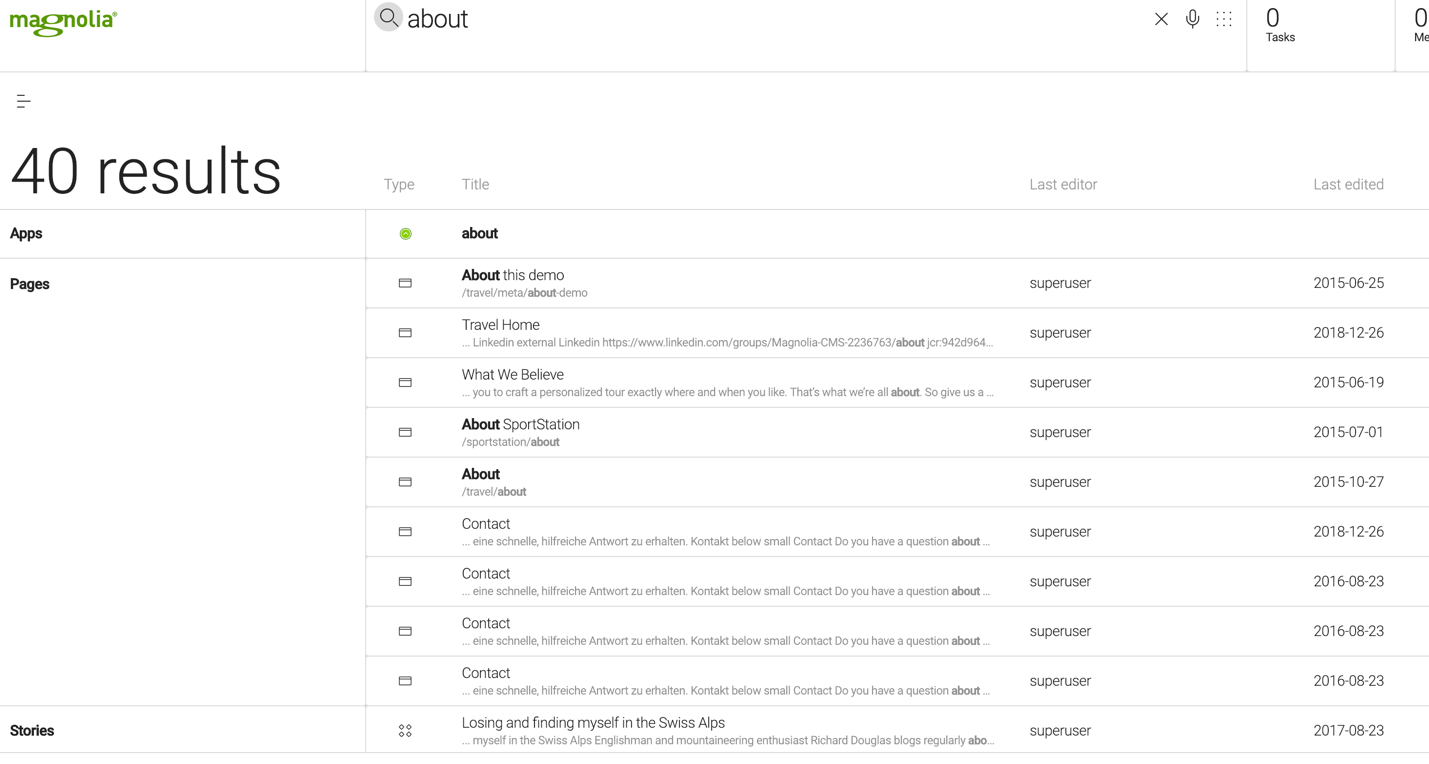This screenshot has height=764, width=1429.
Task: Clear the search with the X icon
Action: [1161, 19]
